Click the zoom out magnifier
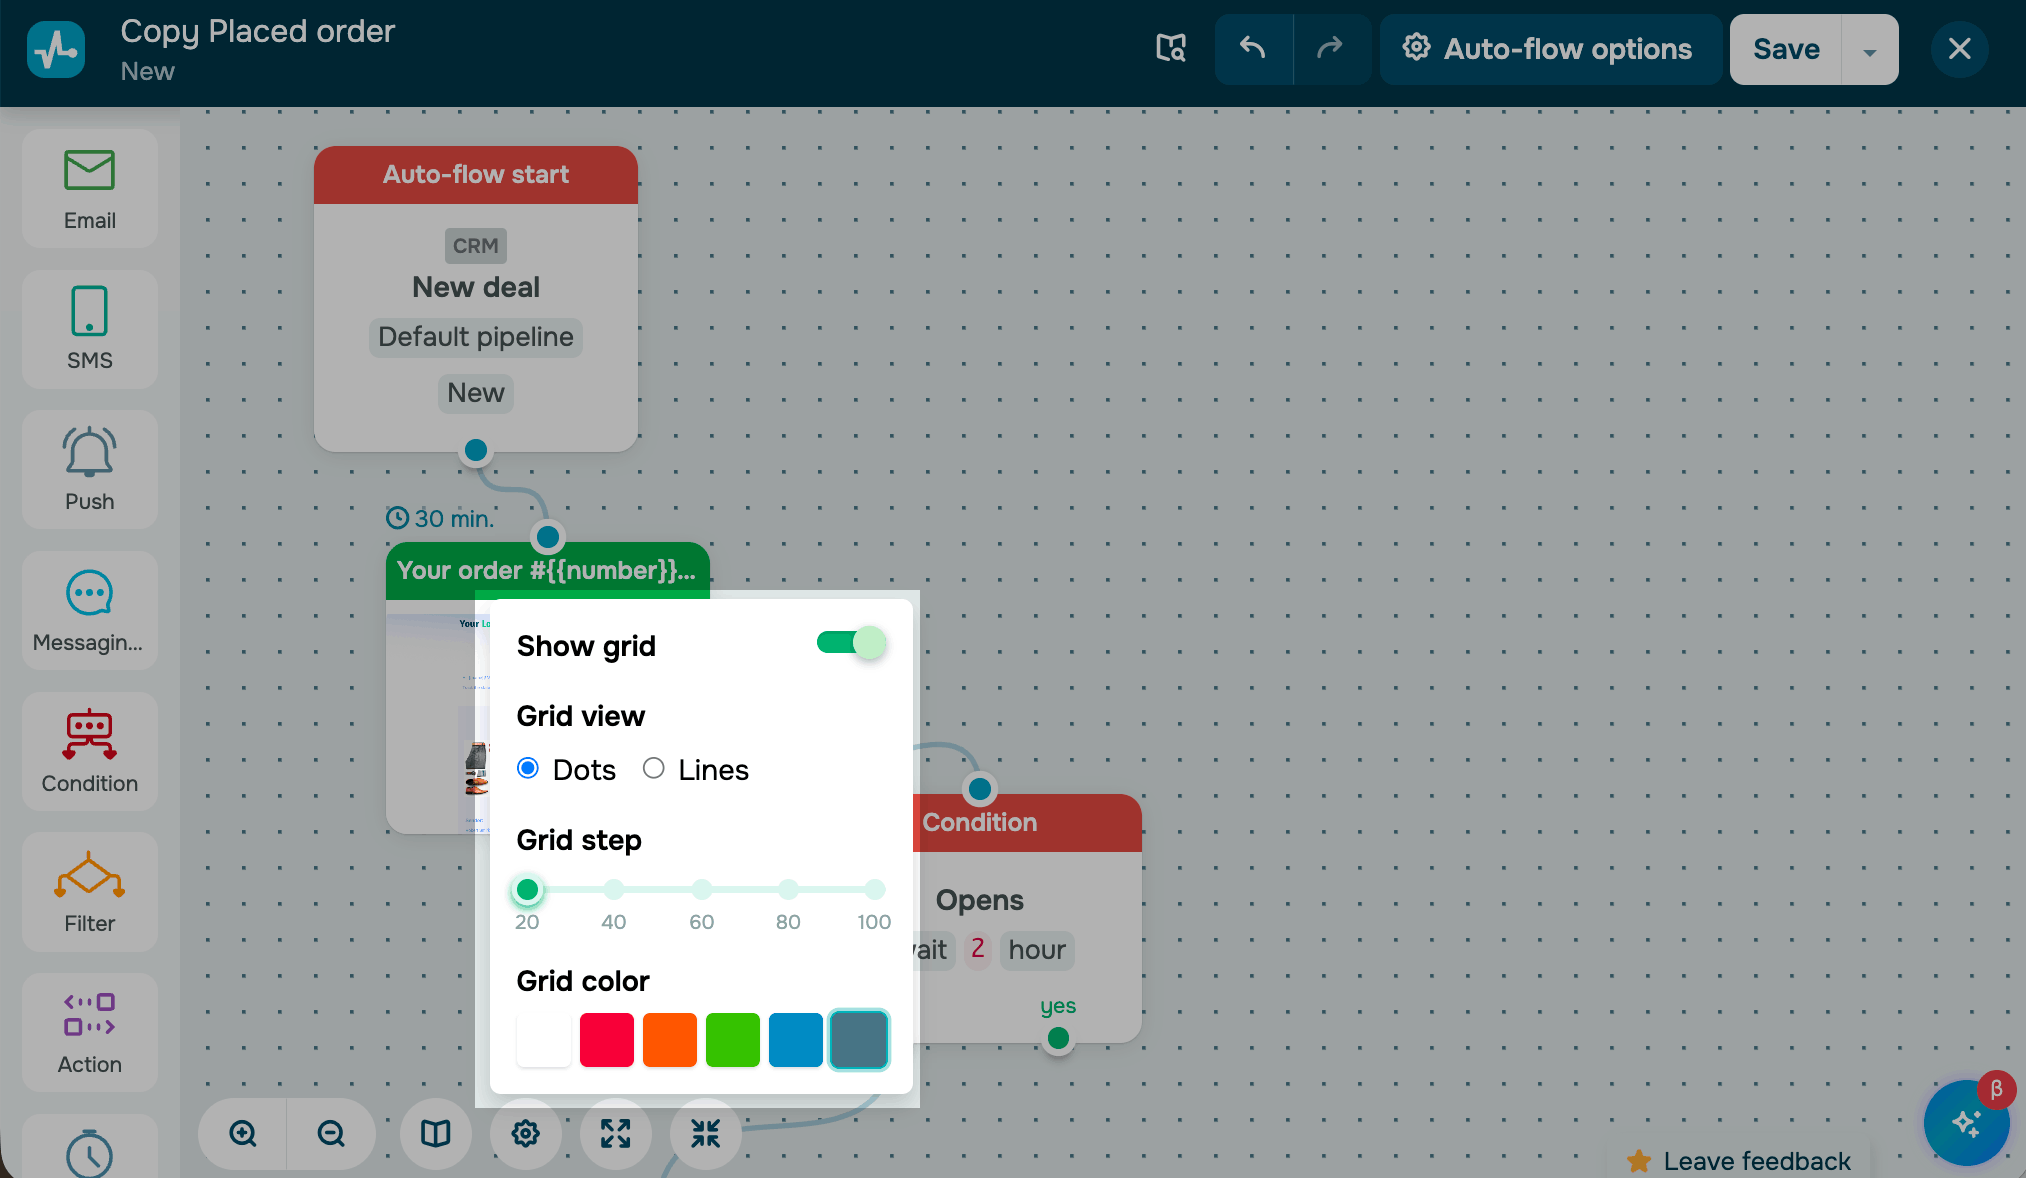The height and width of the screenshot is (1178, 2026). click(331, 1134)
